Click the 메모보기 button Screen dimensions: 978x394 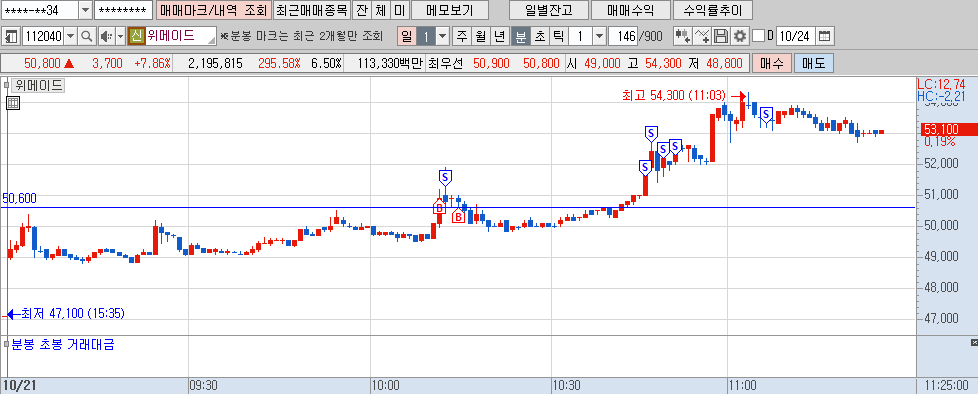click(x=450, y=10)
